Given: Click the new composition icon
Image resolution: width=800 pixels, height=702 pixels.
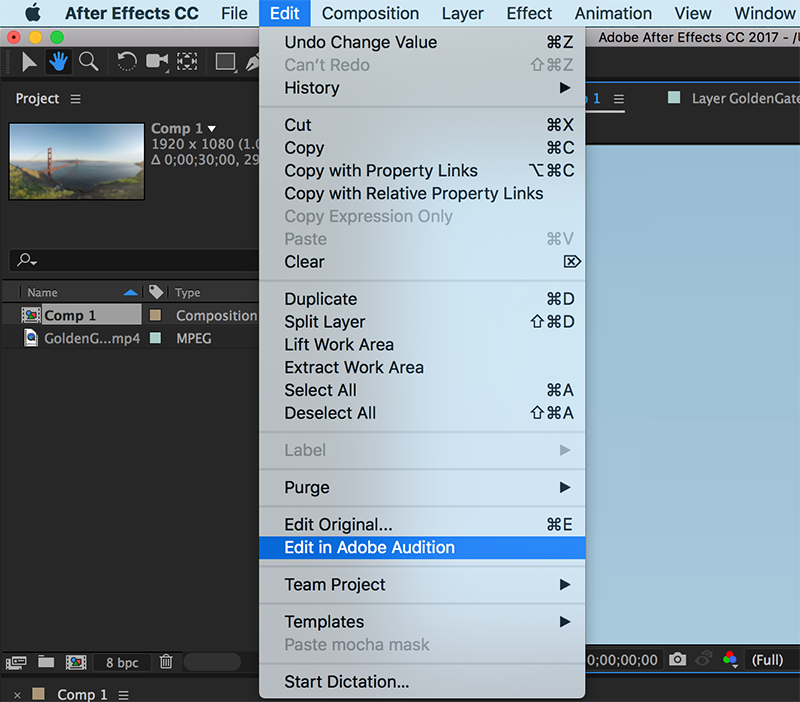Looking at the screenshot, I should (76, 662).
